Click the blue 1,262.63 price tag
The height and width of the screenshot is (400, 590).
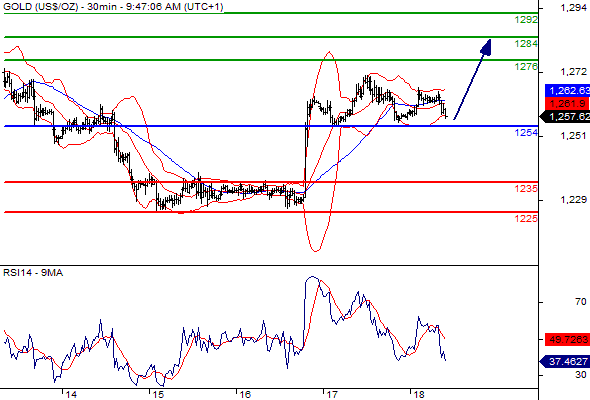pos(567,91)
